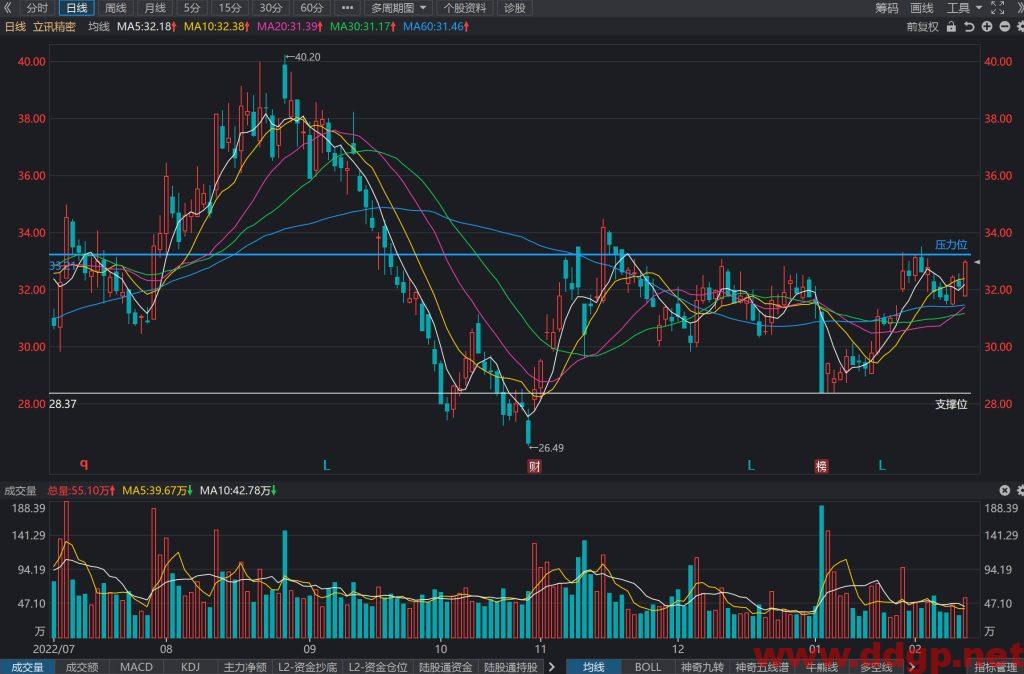Click the undo arrow icon

(x=969, y=27)
